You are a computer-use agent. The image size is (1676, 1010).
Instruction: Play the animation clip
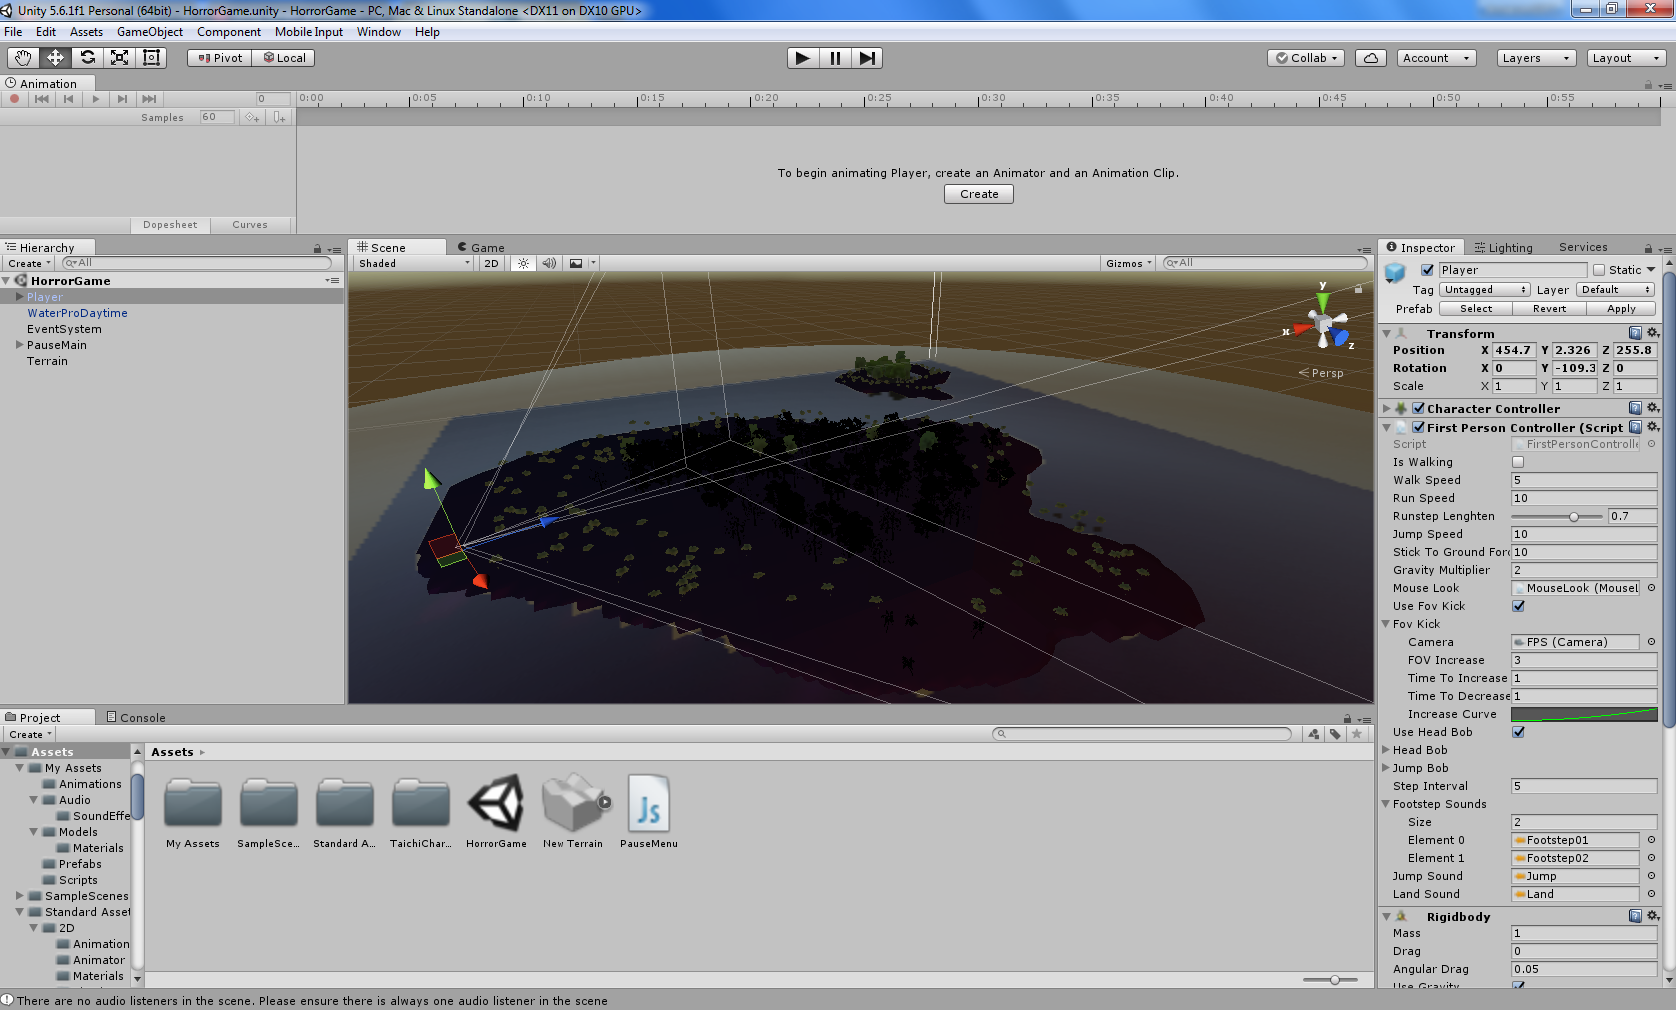pos(95,99)
